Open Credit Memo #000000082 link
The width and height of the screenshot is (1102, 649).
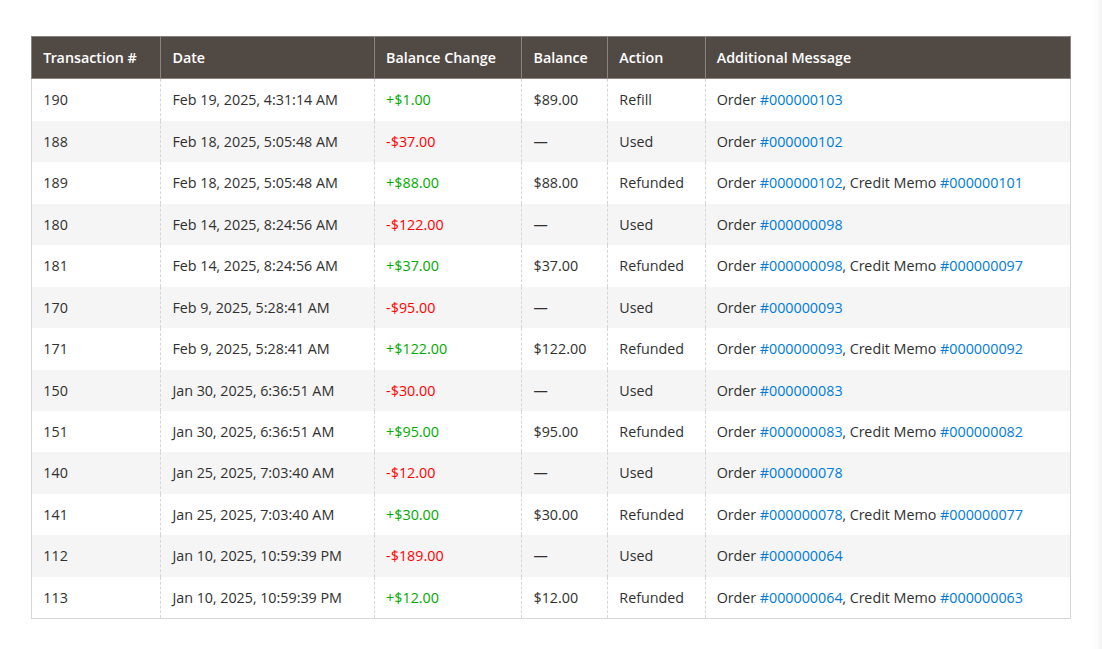[x=984, y=431]
